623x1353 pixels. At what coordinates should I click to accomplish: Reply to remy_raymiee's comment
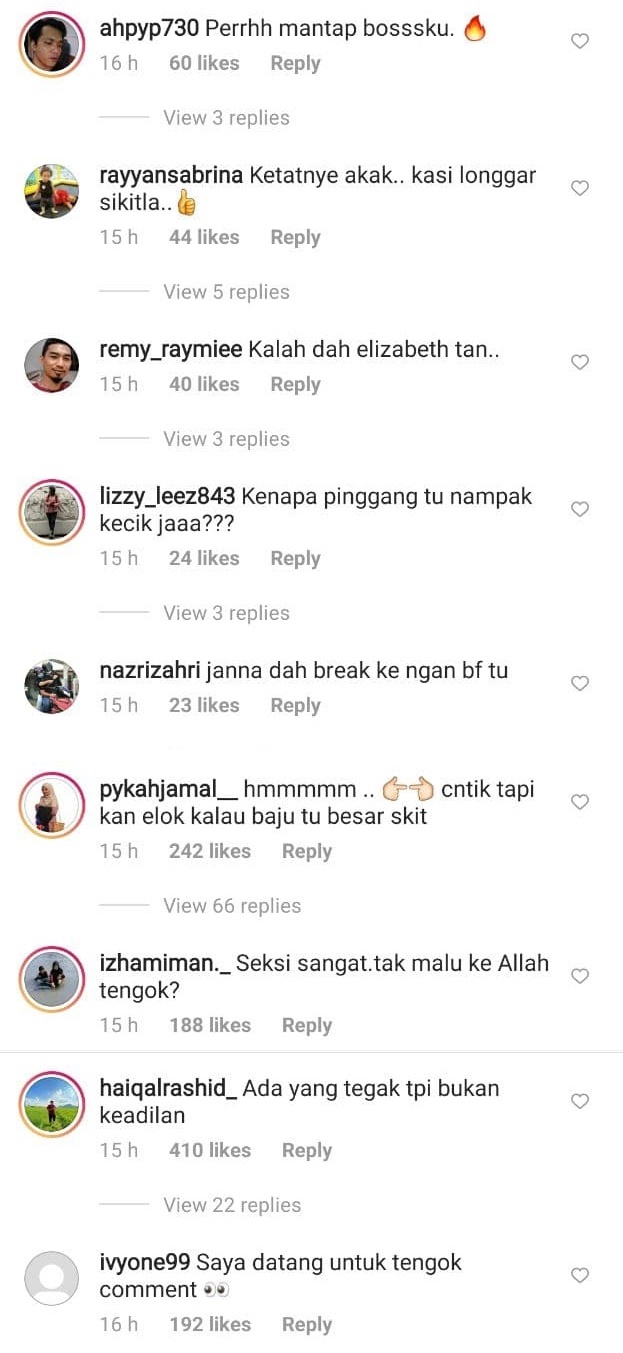click(x=295, y=384)
